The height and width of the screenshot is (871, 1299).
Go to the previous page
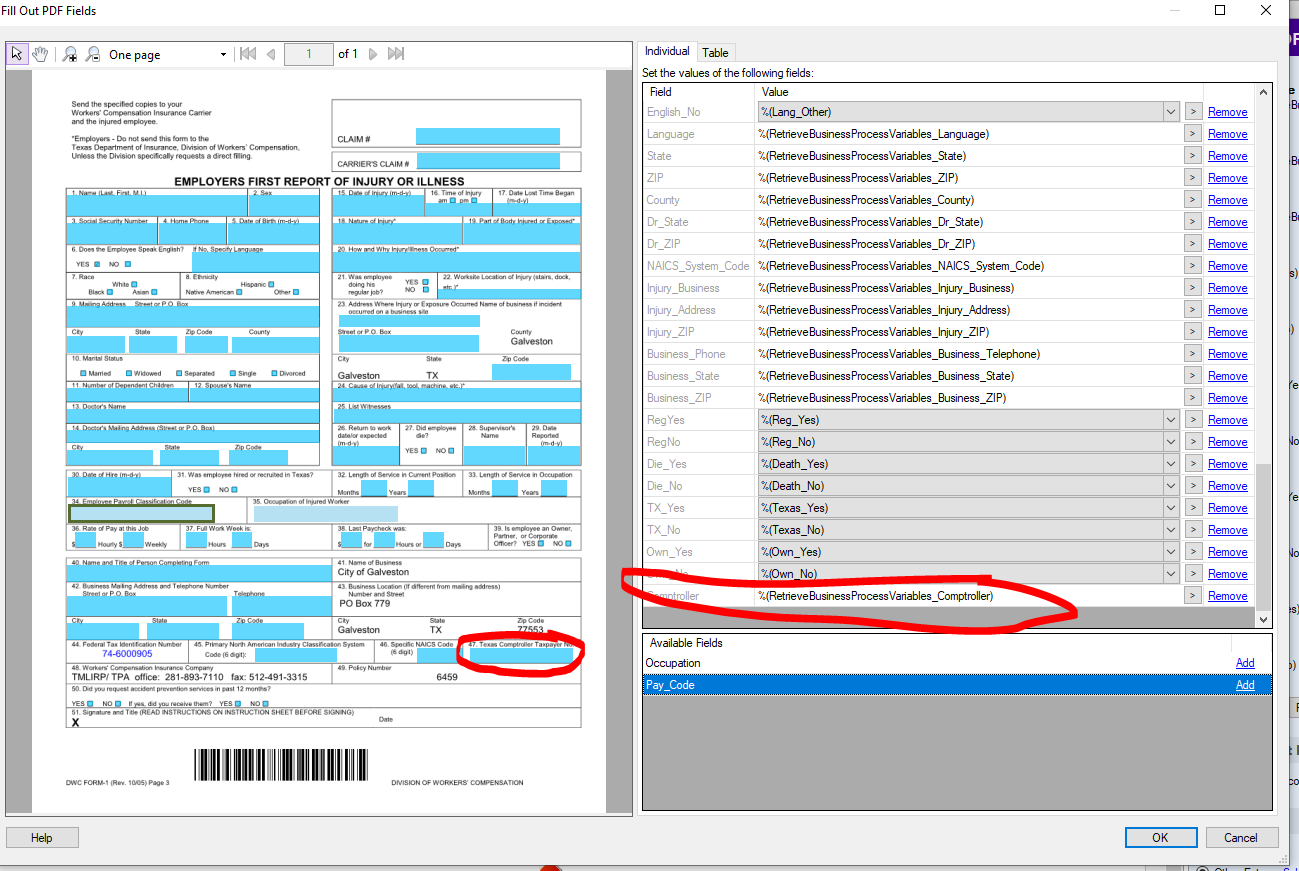pyautogui.click(x=270, y=54)
